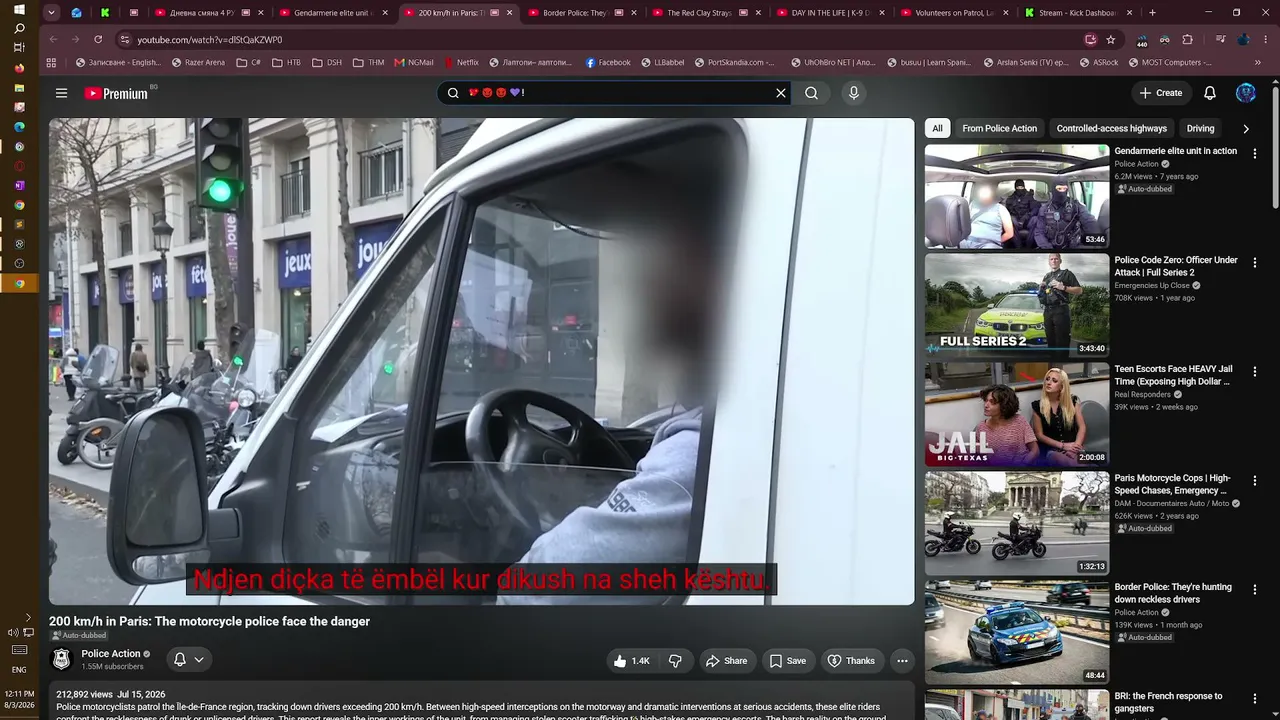1280x720 pixels.
Task: Open the install app icon in address bar
Action: [x=1091, y=39]
